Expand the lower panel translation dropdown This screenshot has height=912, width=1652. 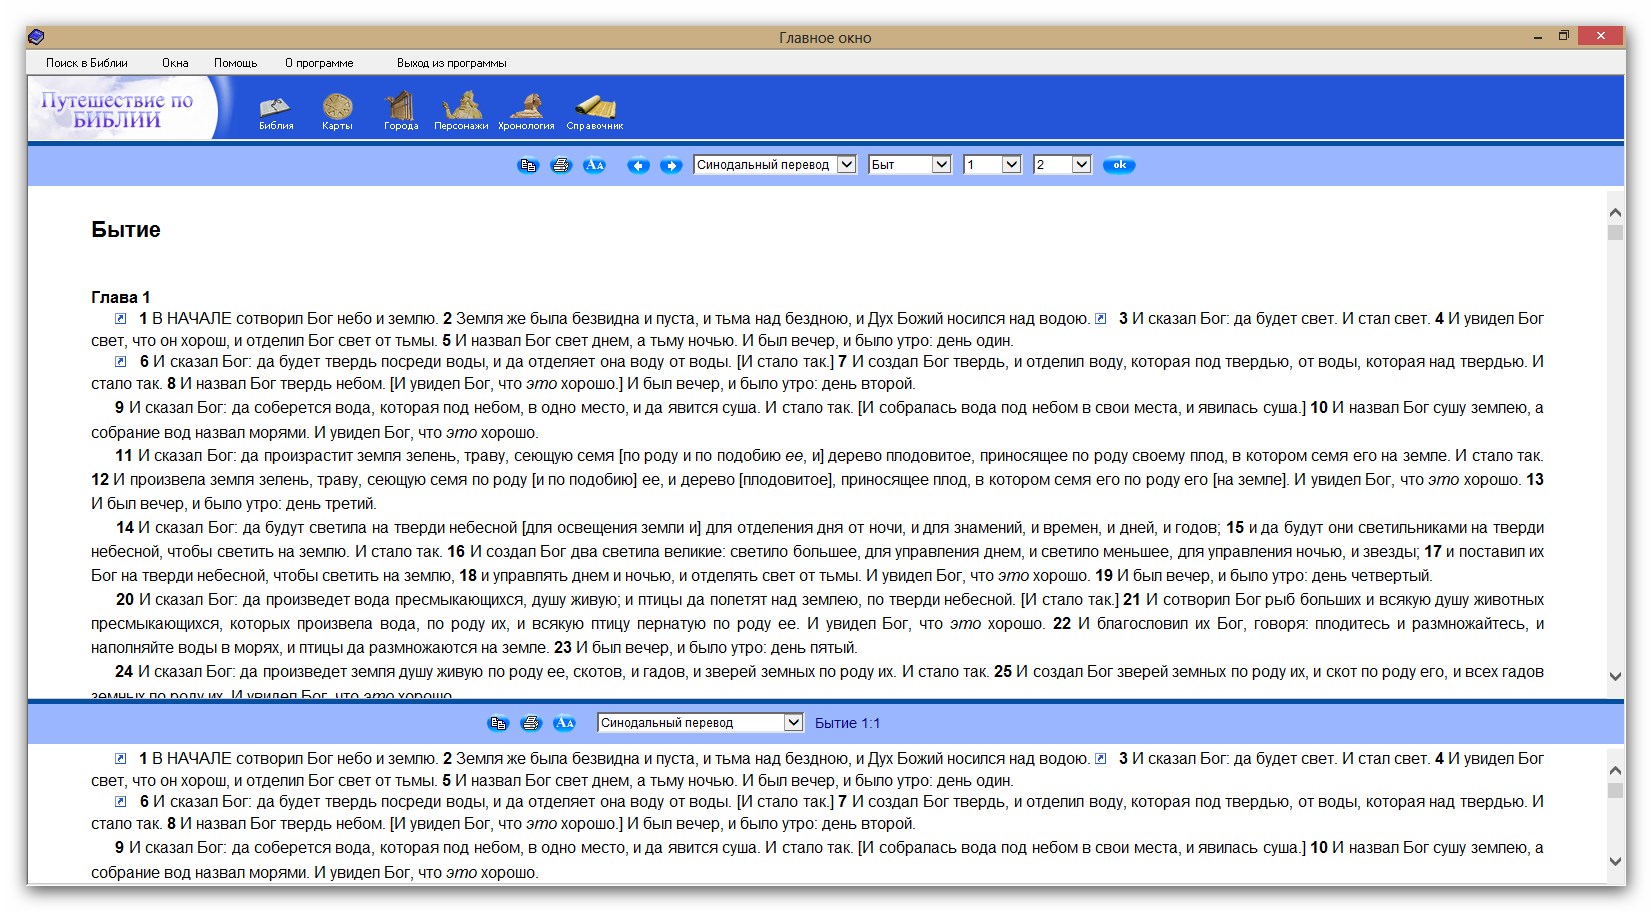793,723
